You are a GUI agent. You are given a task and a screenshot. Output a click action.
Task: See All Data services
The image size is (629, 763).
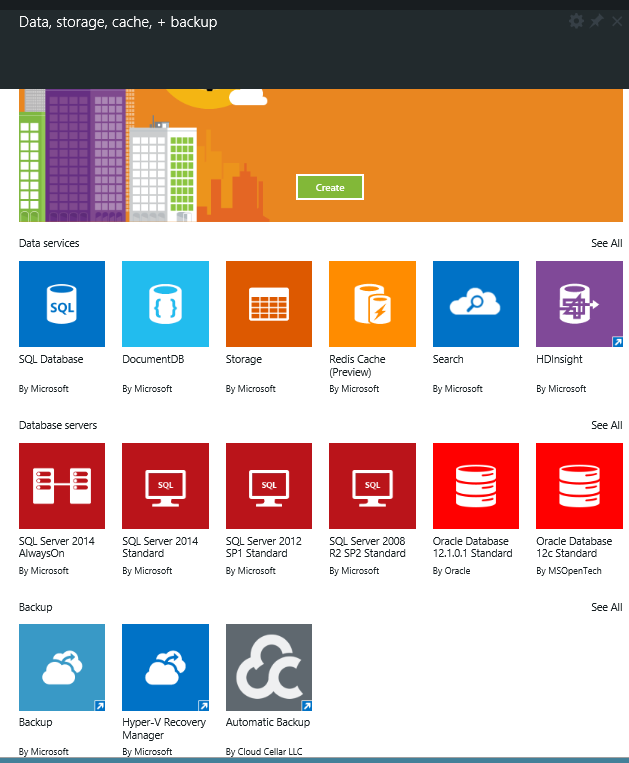(x=607, y=243)
